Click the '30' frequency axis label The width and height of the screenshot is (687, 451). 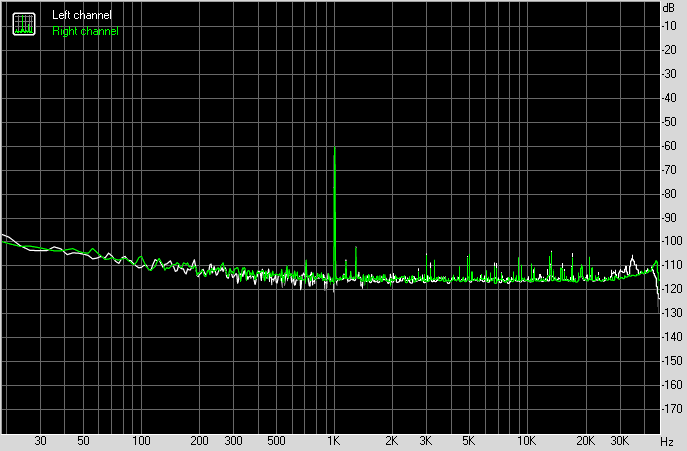[x=40, y=441]
